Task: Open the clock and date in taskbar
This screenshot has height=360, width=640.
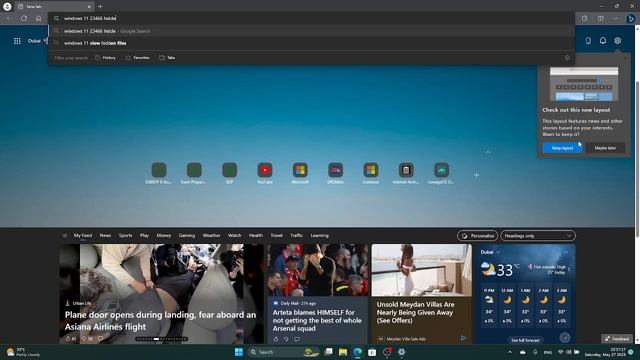Action: (x=604, y=352)
